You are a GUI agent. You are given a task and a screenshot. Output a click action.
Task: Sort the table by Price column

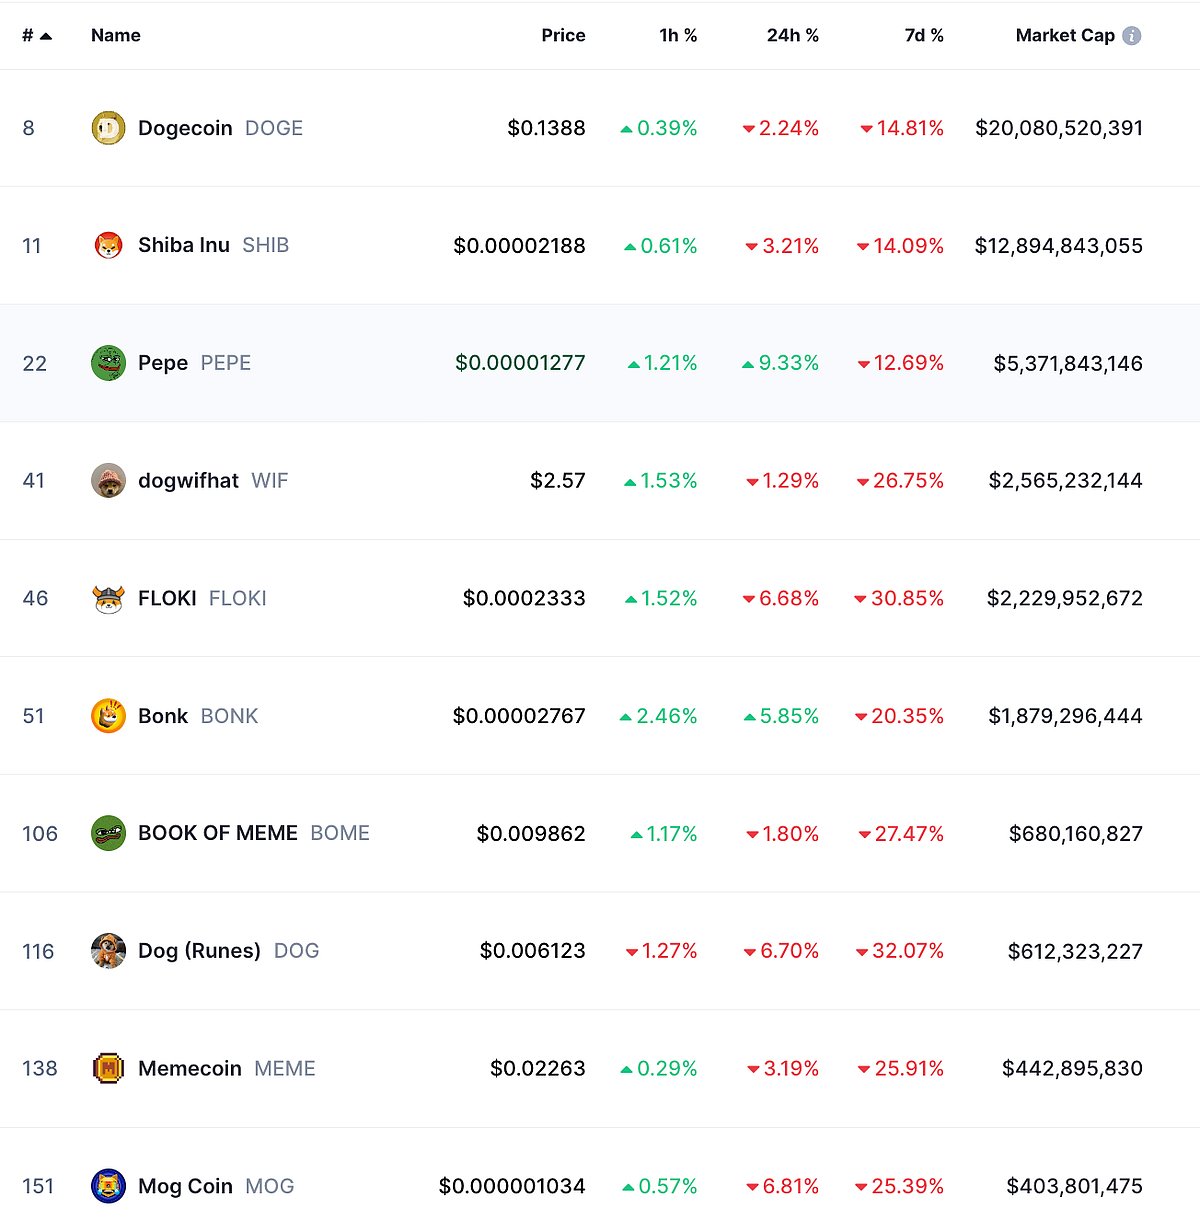coord(563,35)
